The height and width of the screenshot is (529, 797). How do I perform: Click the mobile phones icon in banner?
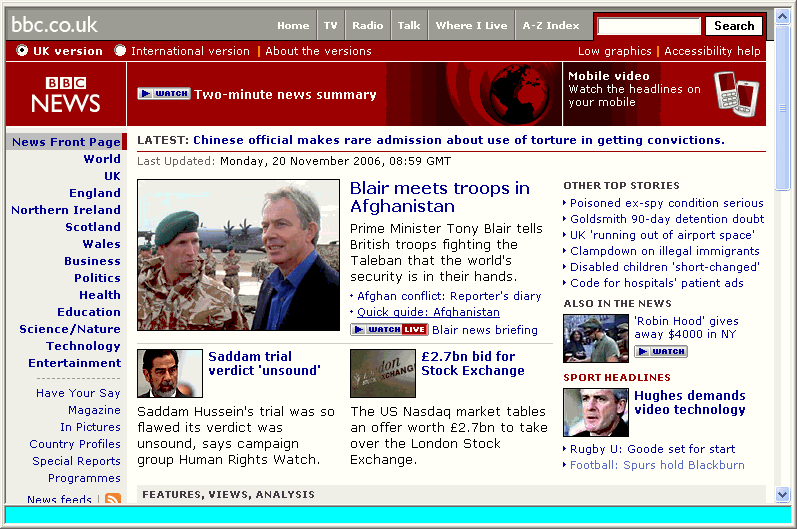[737, 93]
